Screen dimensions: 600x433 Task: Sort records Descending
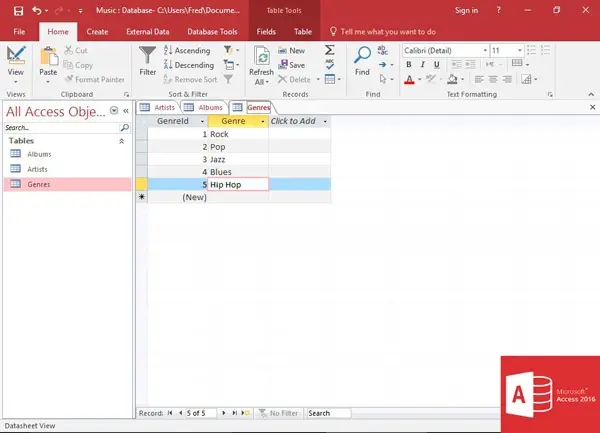pyautogui.click(x=189, y=65)
